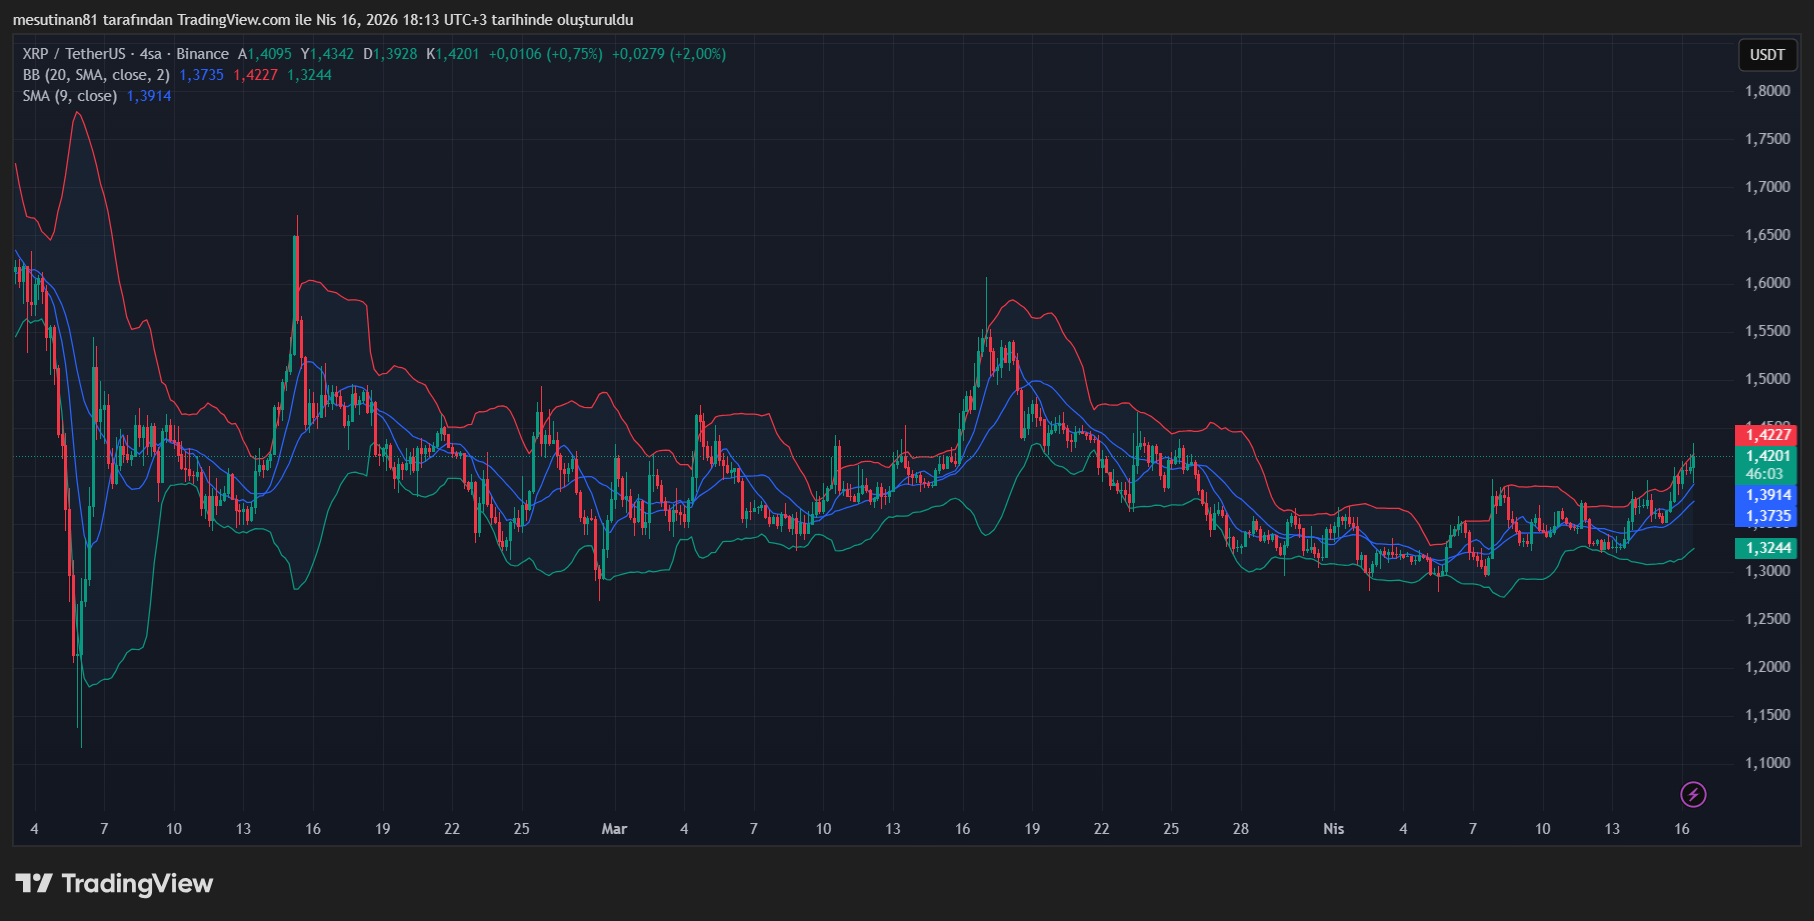Click the Nis label on the time axis
Viewport: 1814px width, 921px height.
(x=1334, y=829)
